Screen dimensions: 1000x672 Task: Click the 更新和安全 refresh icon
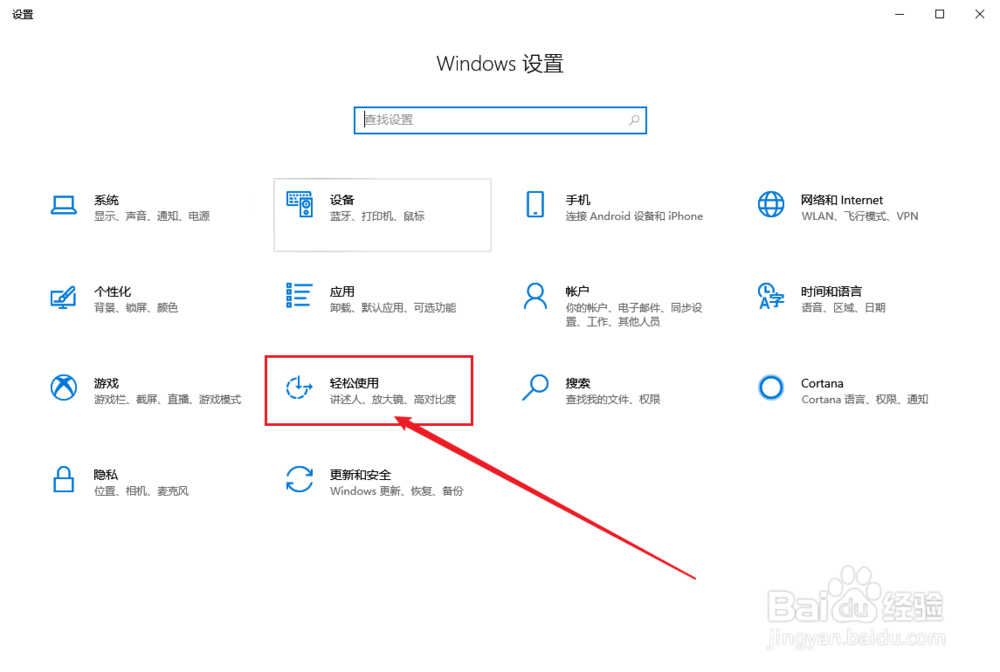[x=299, y=480]
